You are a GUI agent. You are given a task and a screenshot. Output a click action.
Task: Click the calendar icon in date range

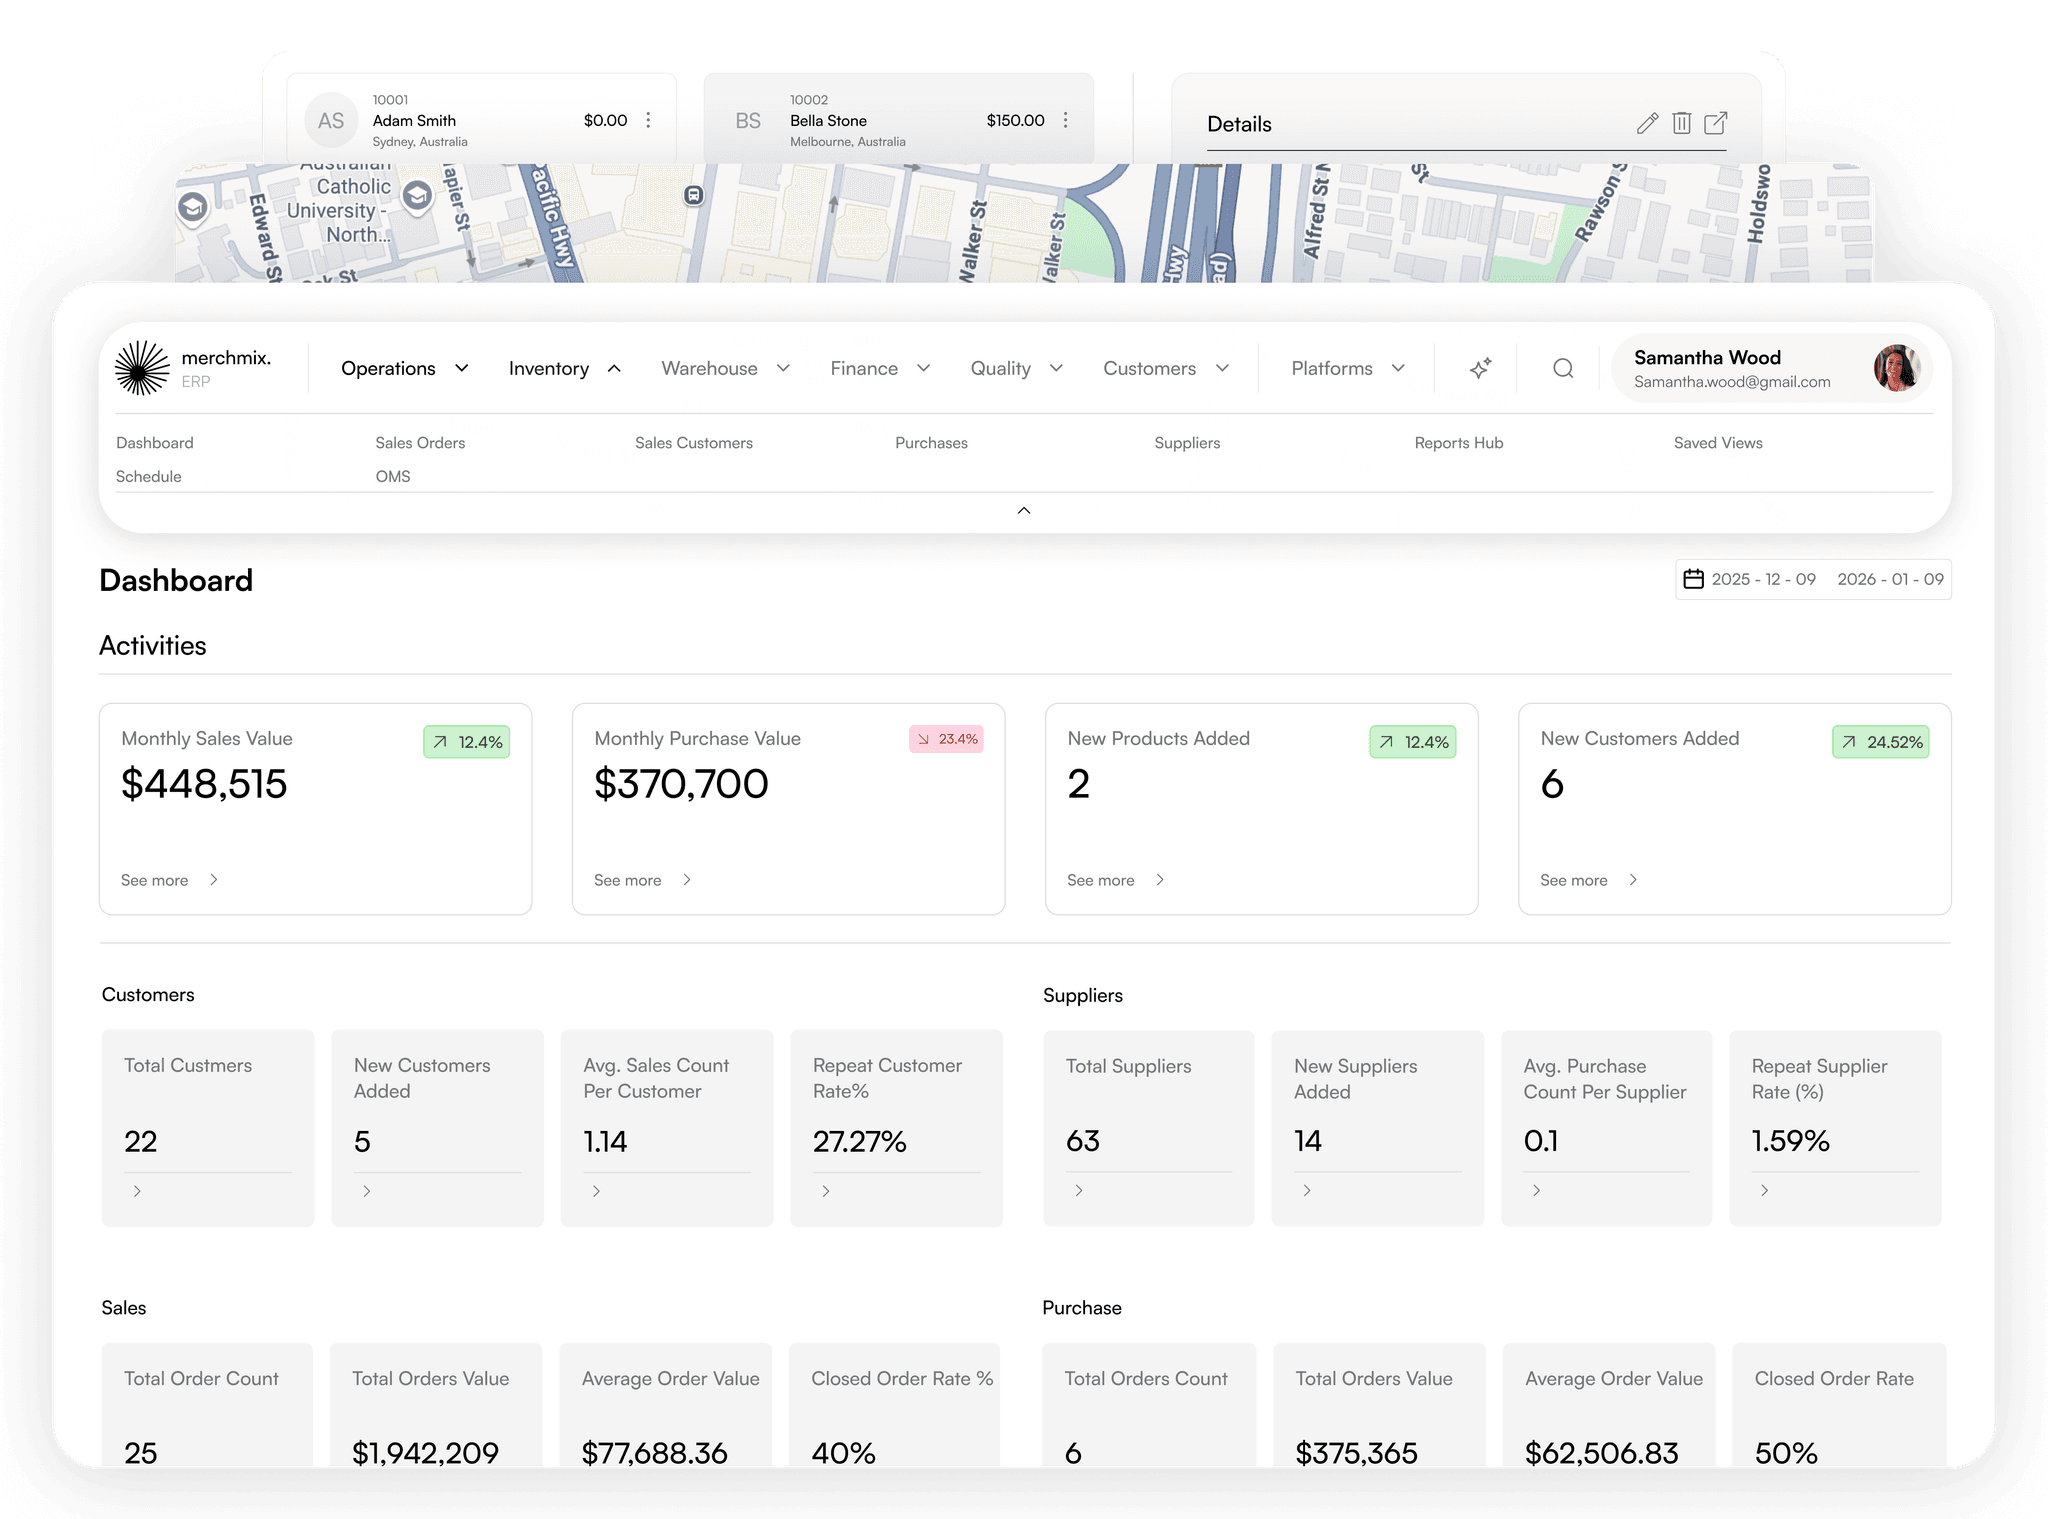tap(1693, 579)
